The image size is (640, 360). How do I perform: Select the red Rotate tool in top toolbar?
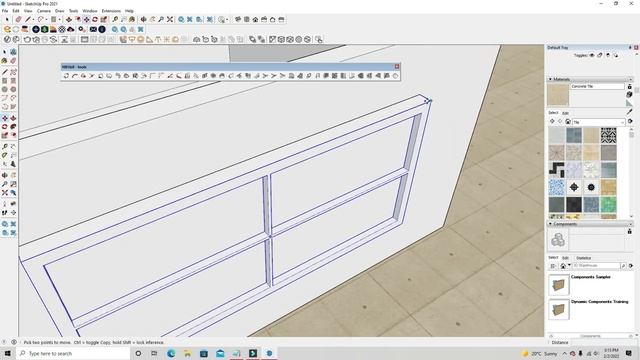[95, 19]
